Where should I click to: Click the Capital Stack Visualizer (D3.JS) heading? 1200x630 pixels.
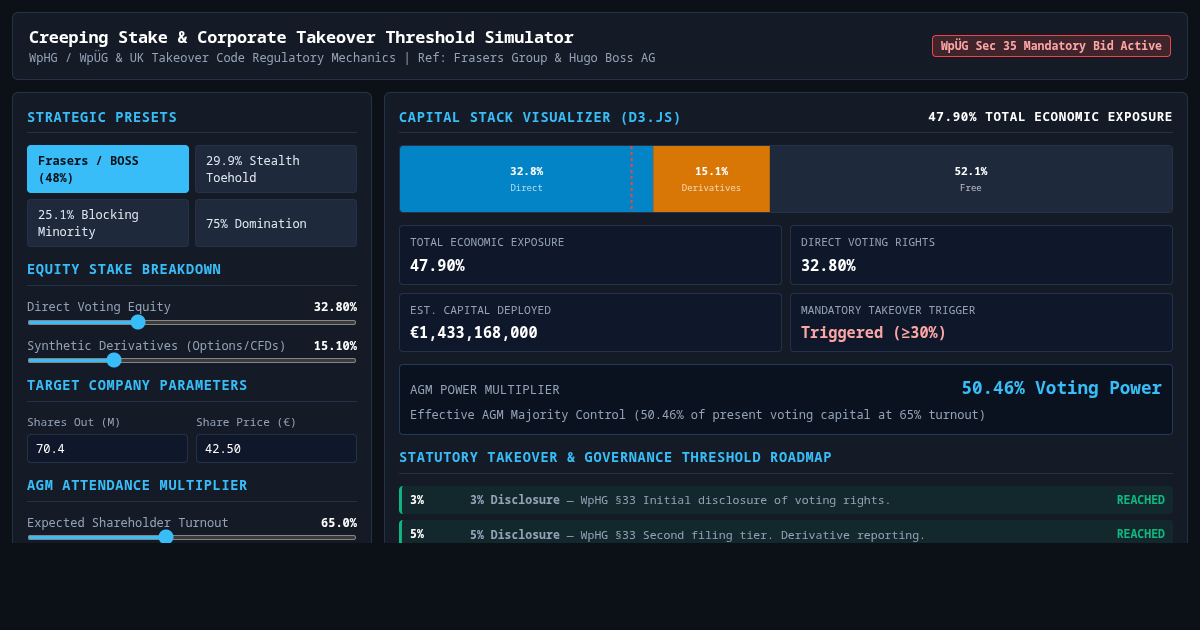(540, 117)
